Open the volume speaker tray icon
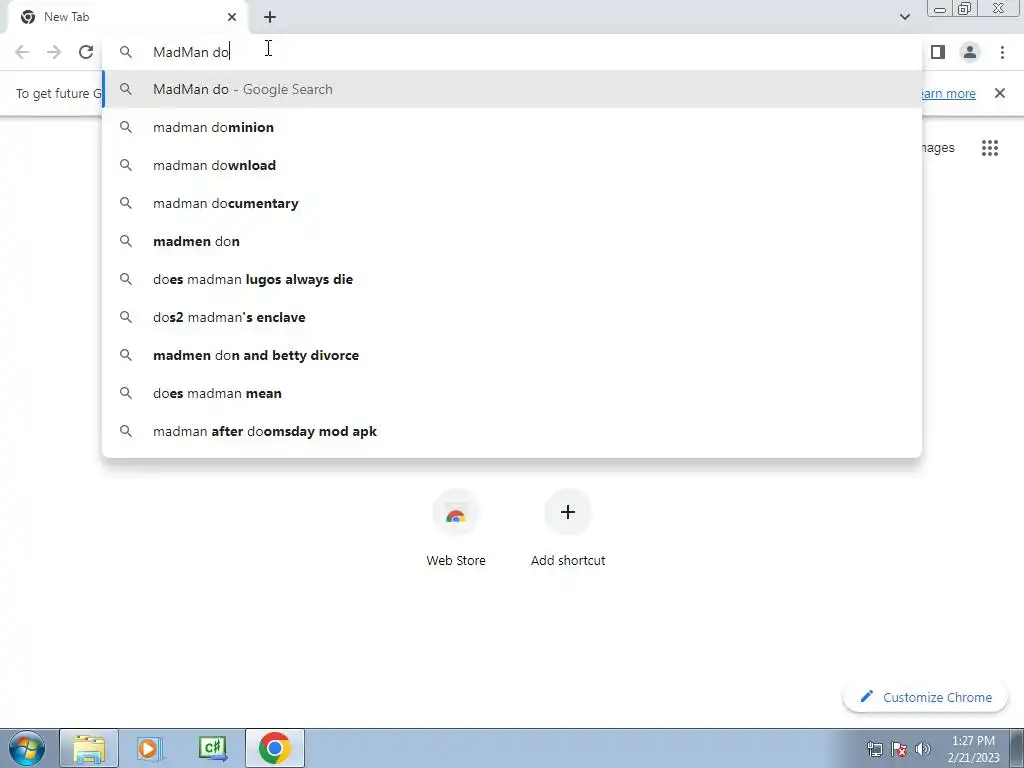This screenshot has height=768, width=1024. pyautogui.click(x=923, y=749)
